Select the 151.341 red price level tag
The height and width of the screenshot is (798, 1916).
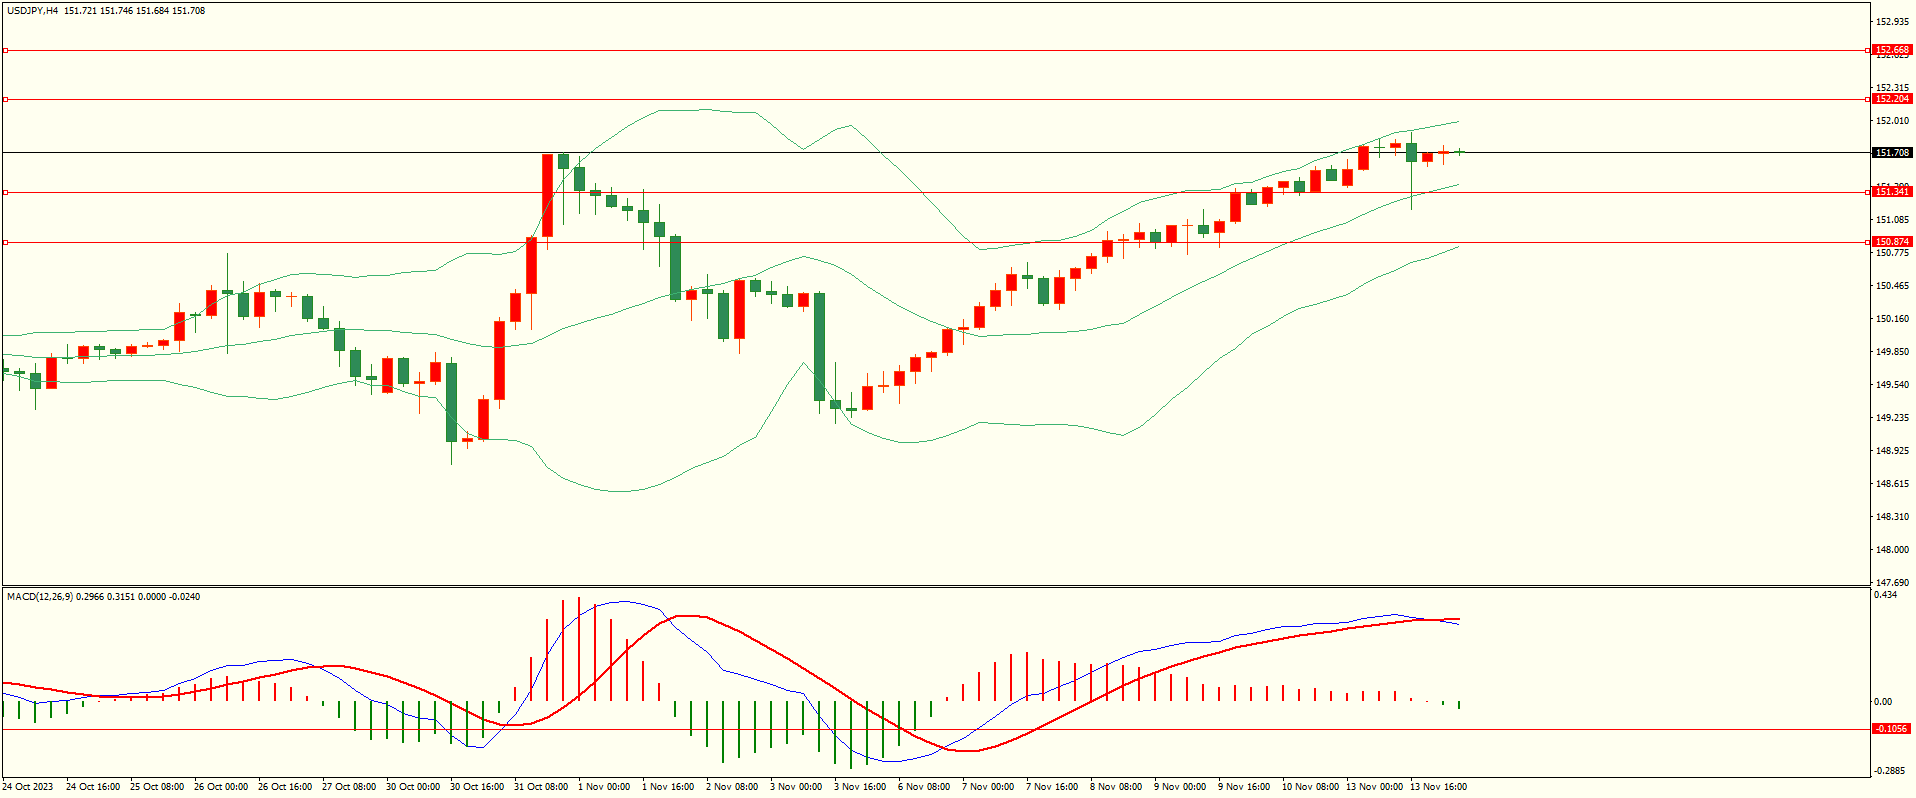point(1891,192)
